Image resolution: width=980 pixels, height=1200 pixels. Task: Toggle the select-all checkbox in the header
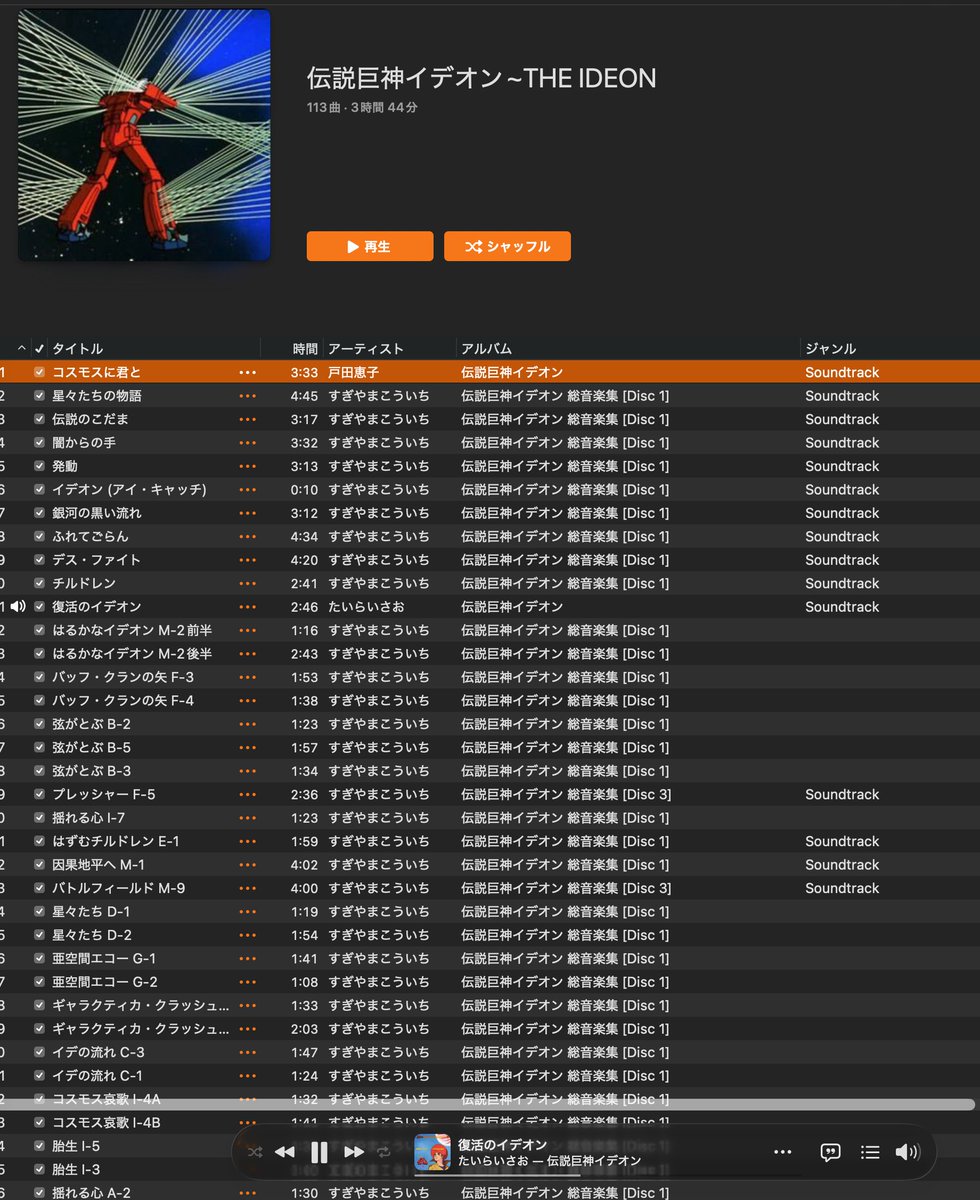[38, 348]
